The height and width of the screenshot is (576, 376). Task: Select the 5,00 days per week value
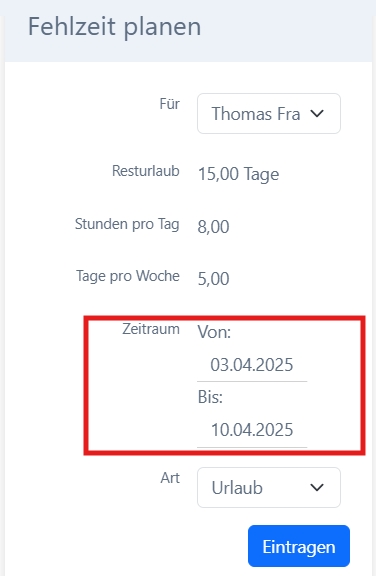[214, 279]
